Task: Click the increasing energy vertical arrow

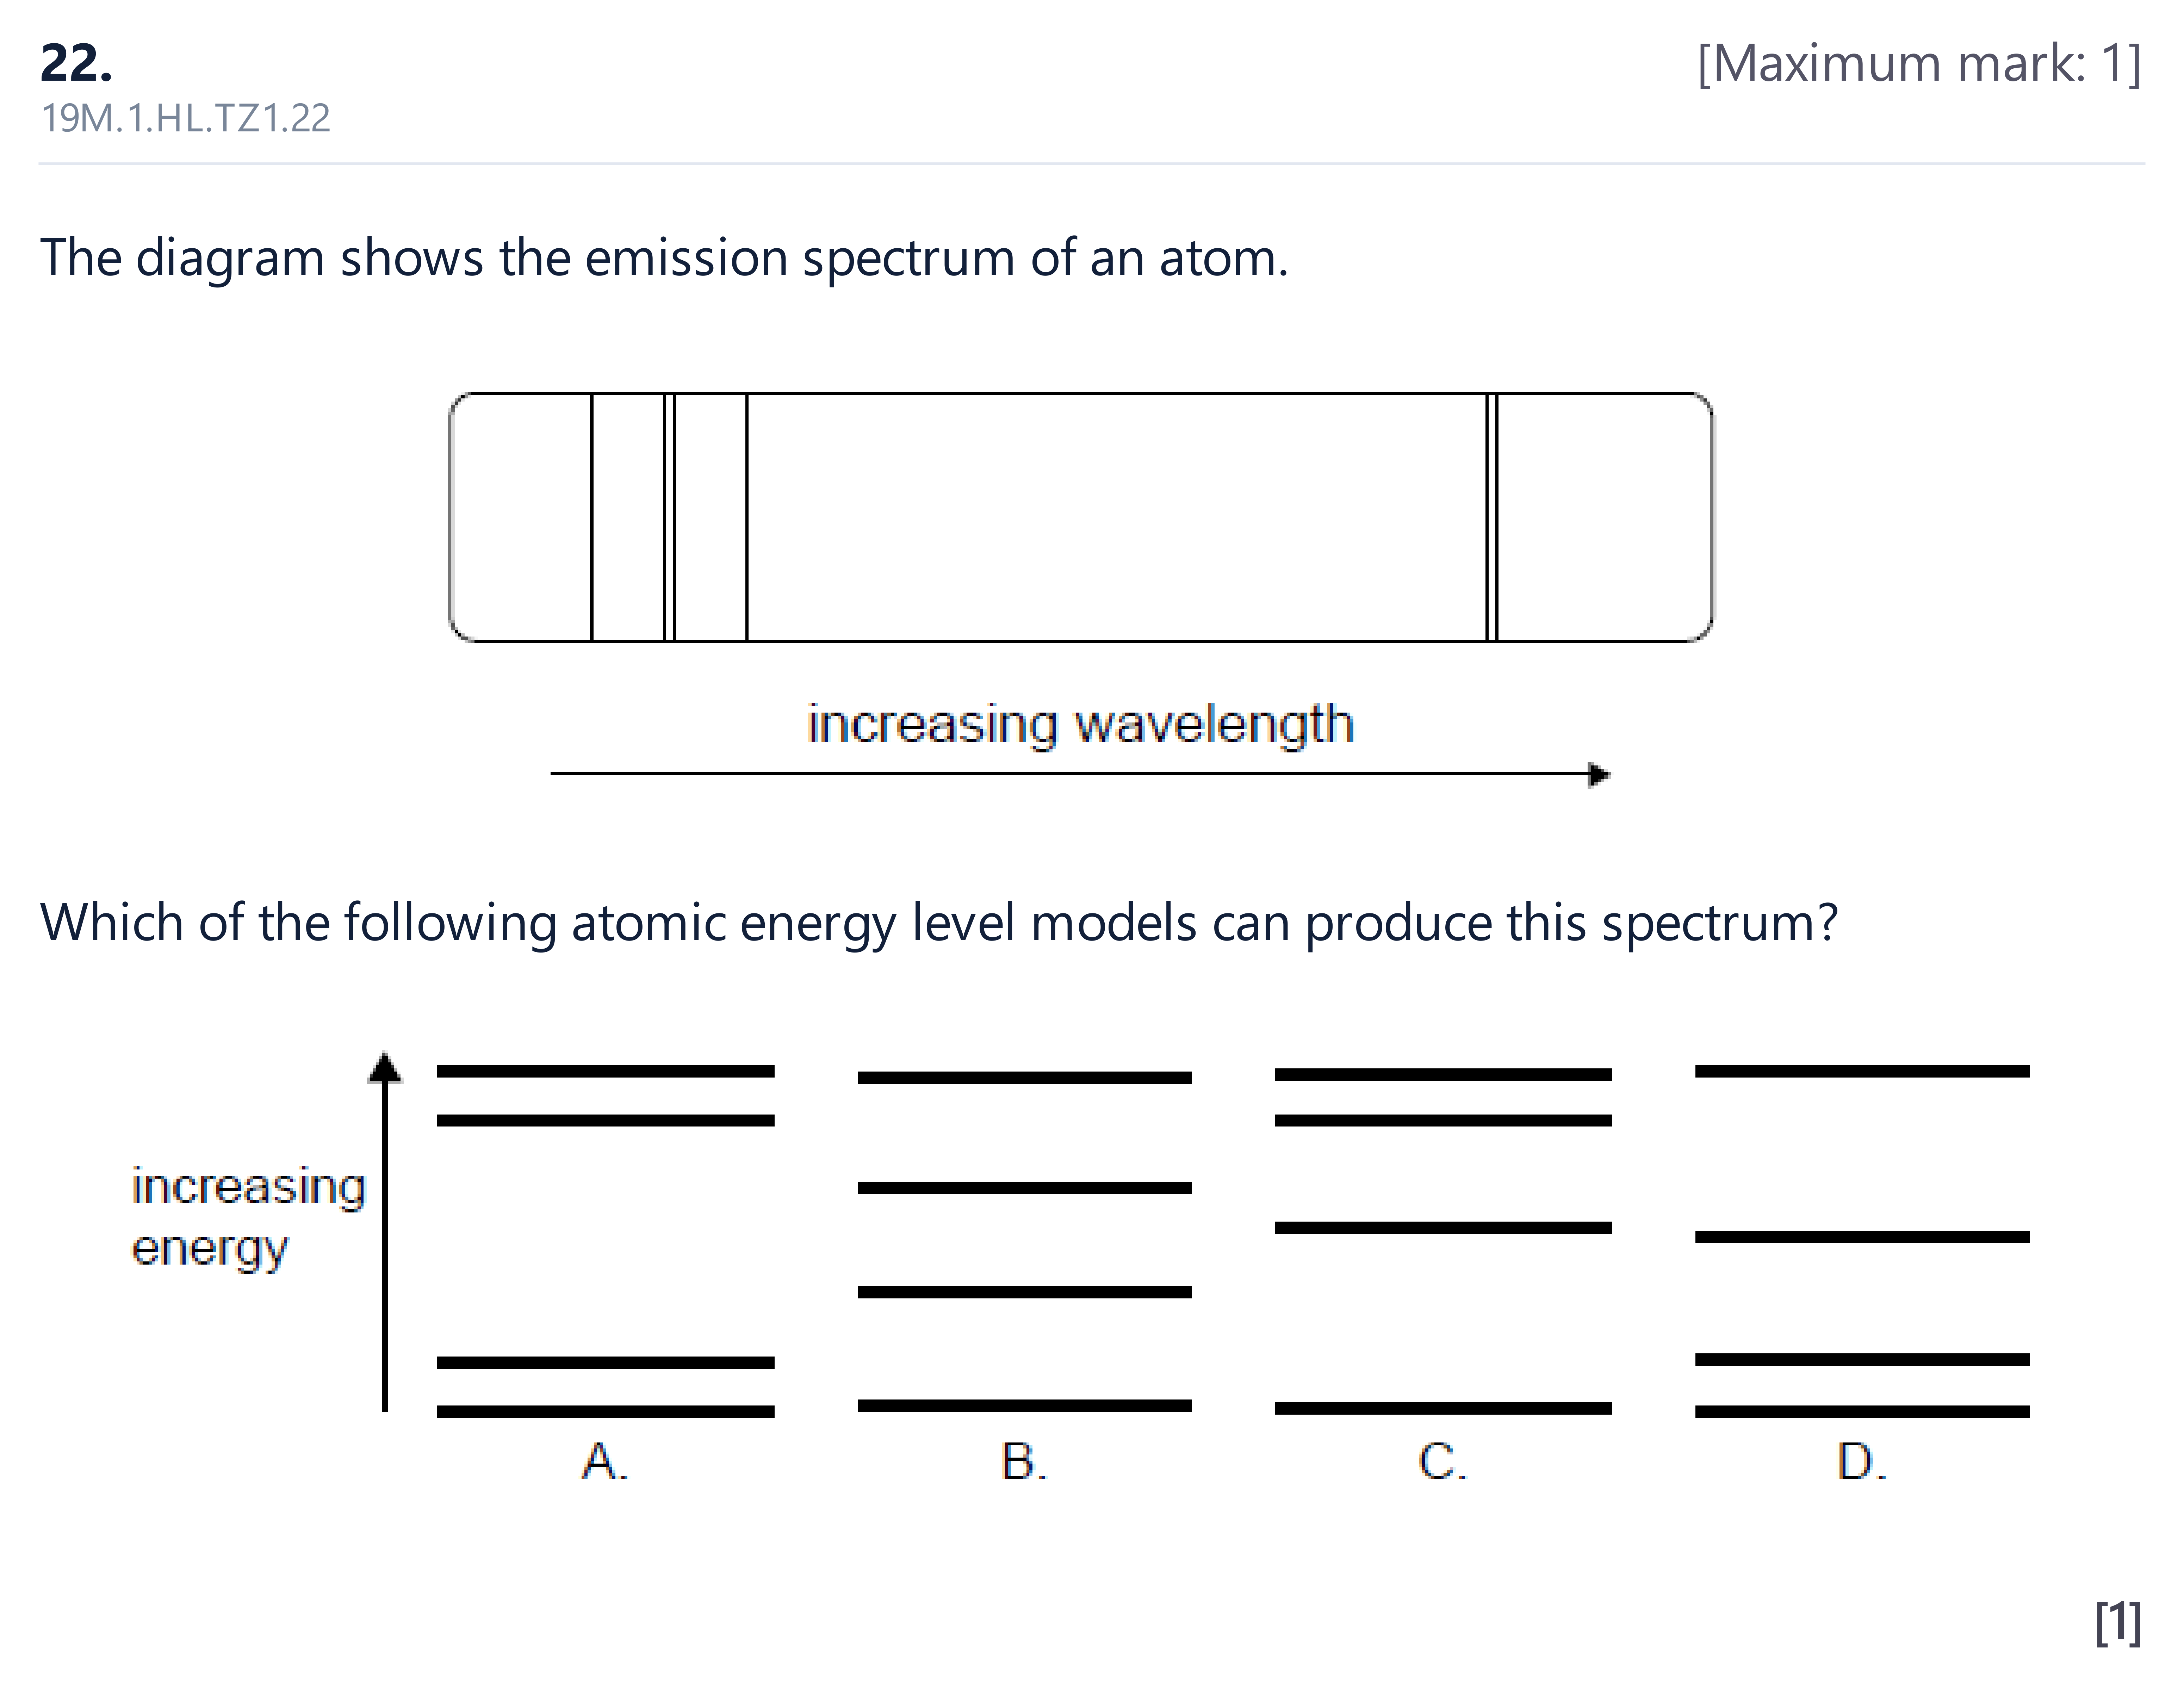Action: tap(385, 1231)
